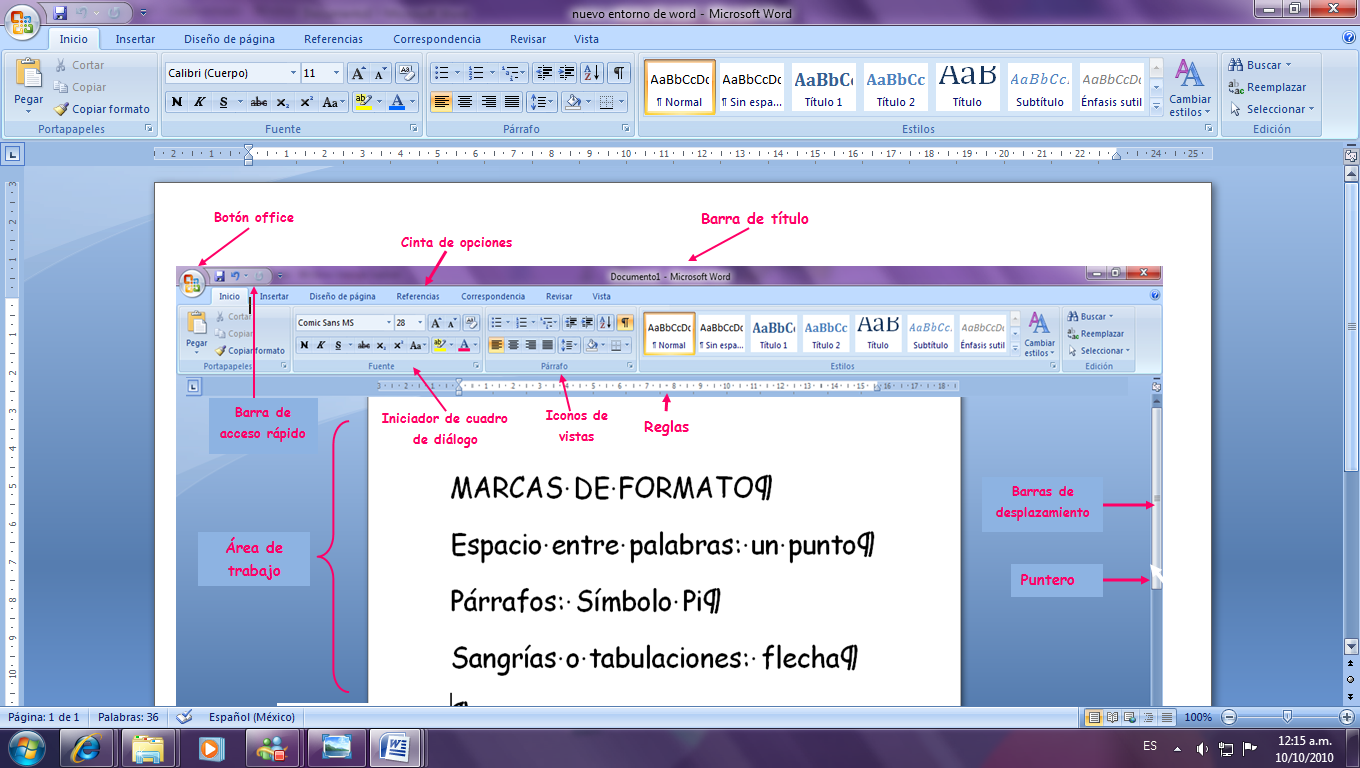
Task: Click the 100% zoom level button
Action: click(x=1198, y=717)
